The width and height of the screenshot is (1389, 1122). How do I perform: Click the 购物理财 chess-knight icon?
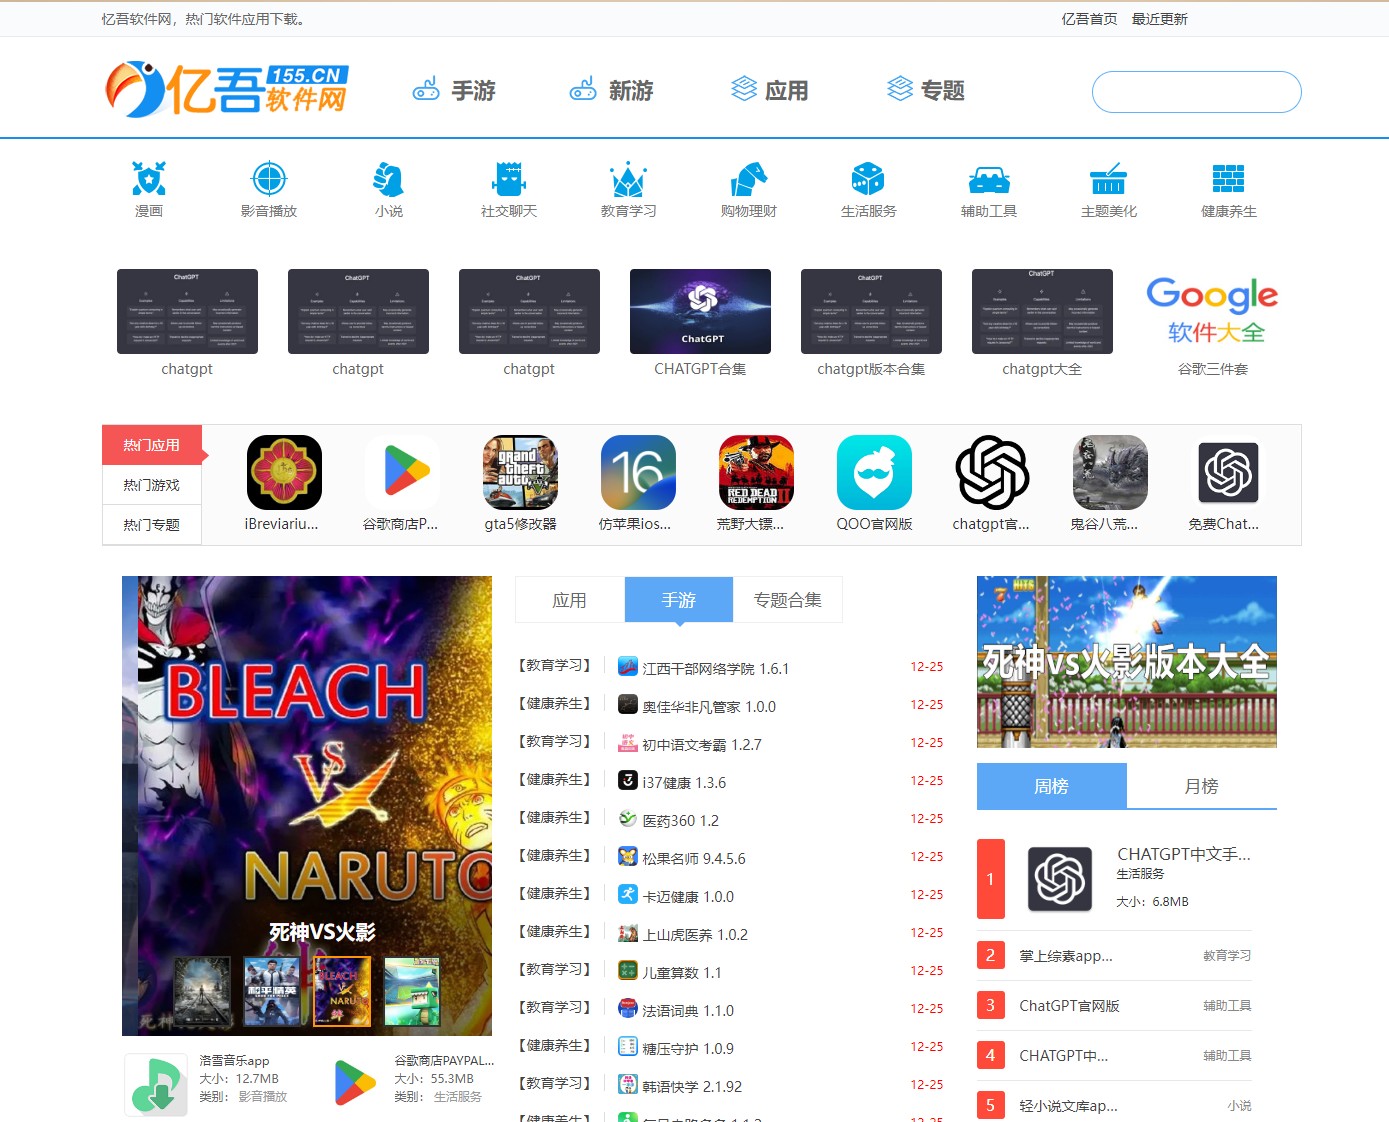coord(748,182)
